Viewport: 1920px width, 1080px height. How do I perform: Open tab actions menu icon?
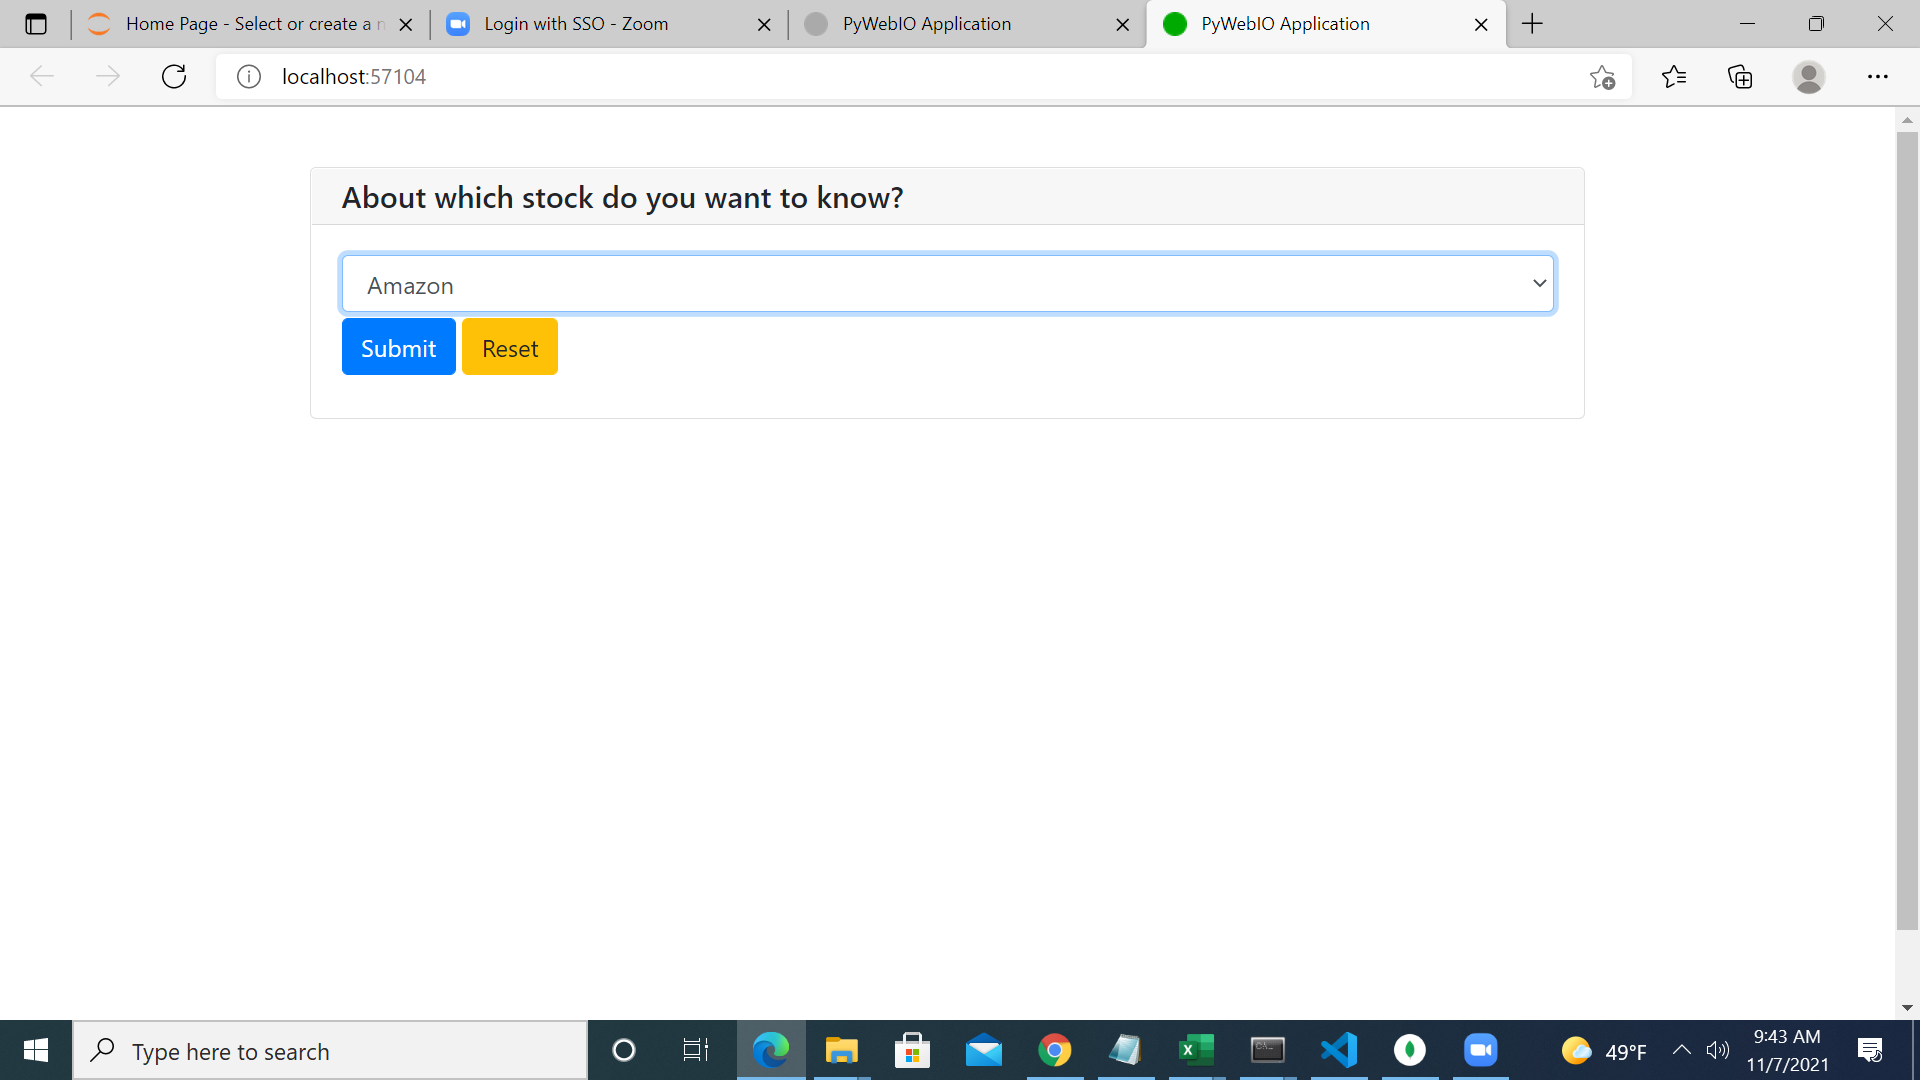36,24
